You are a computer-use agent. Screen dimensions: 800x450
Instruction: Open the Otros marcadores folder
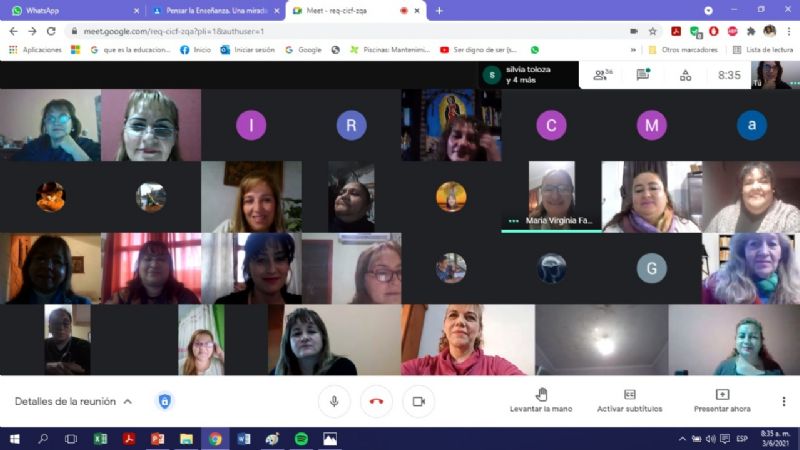pyautogui.click(x=683, y=49)
